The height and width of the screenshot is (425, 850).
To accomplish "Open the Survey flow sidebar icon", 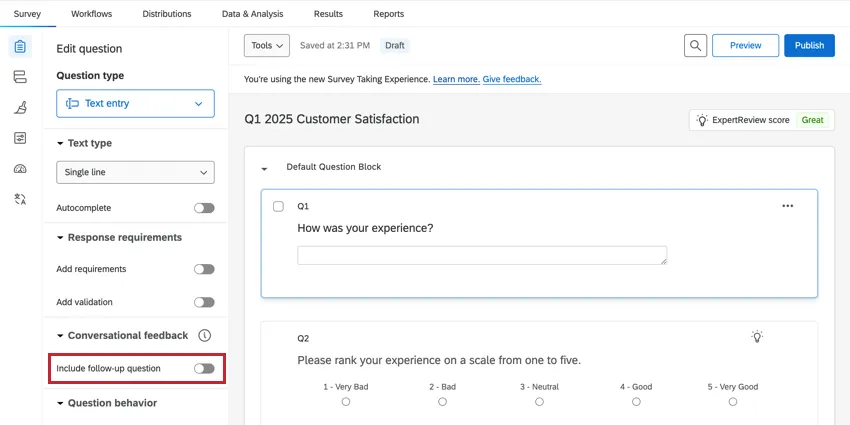I will [20, 77].
